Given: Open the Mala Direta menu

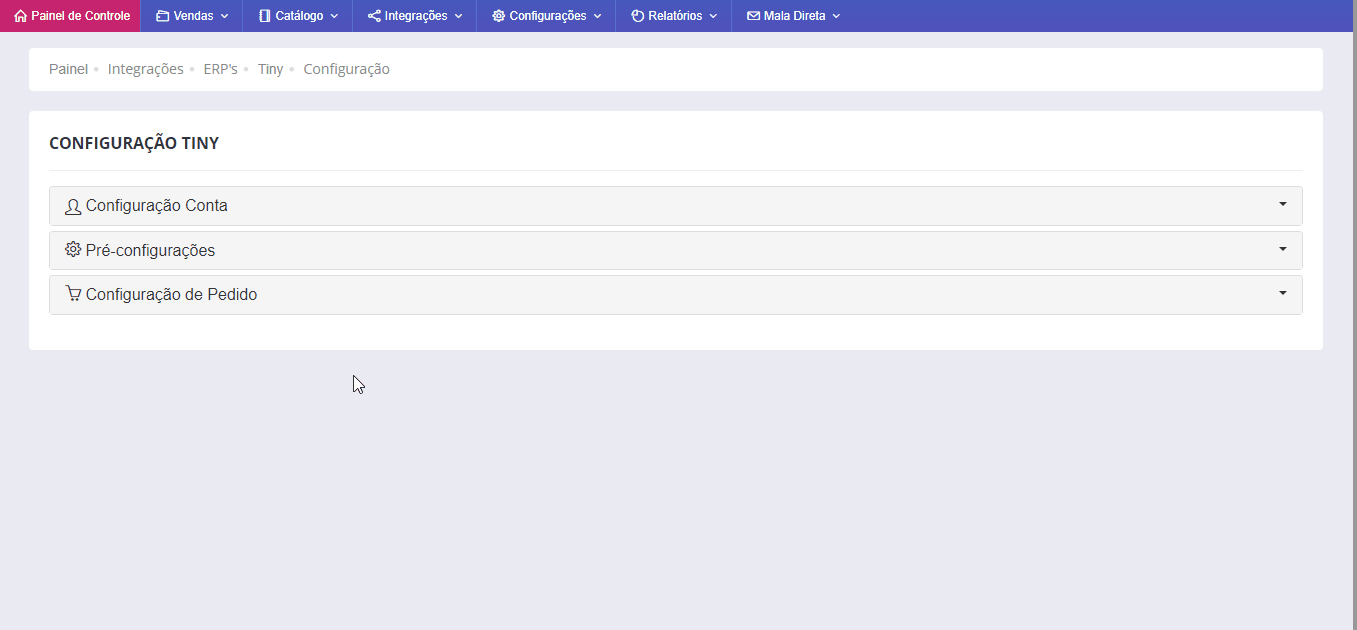Looking at the screenshot, I should tap(793, 16).
